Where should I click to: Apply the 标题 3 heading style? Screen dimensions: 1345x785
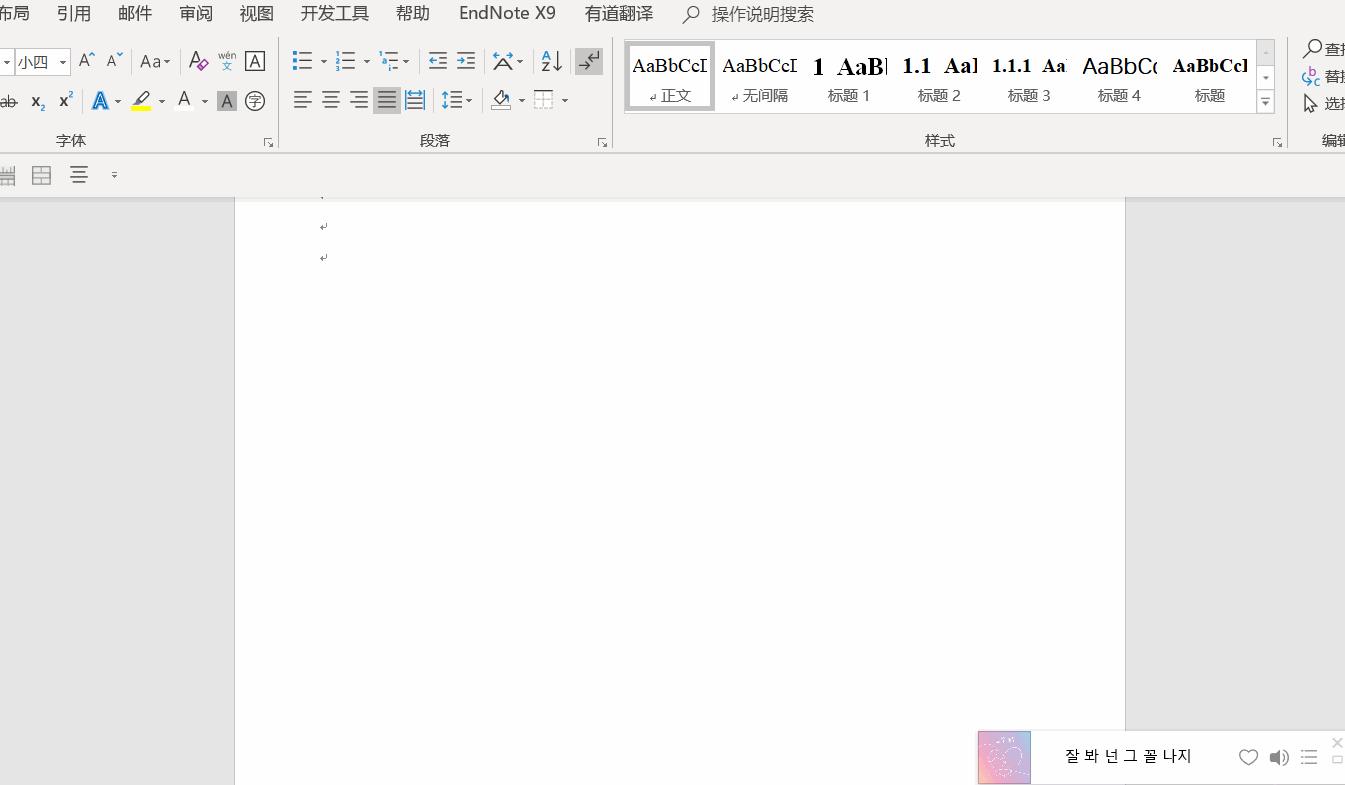(1030, 76)
